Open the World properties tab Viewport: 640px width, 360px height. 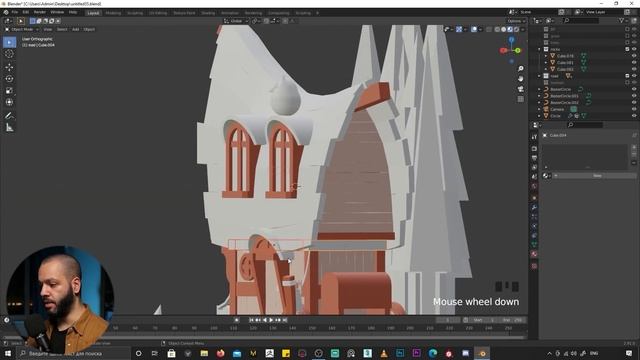(534, 186)
